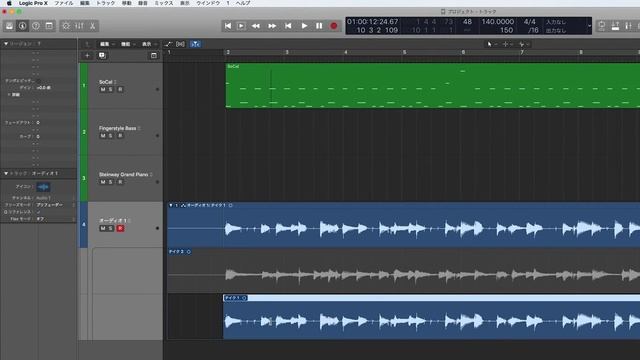Click the Fast Forward button
Image resolution: width=640 pixels, height=360 pixels.
point(272,26)
